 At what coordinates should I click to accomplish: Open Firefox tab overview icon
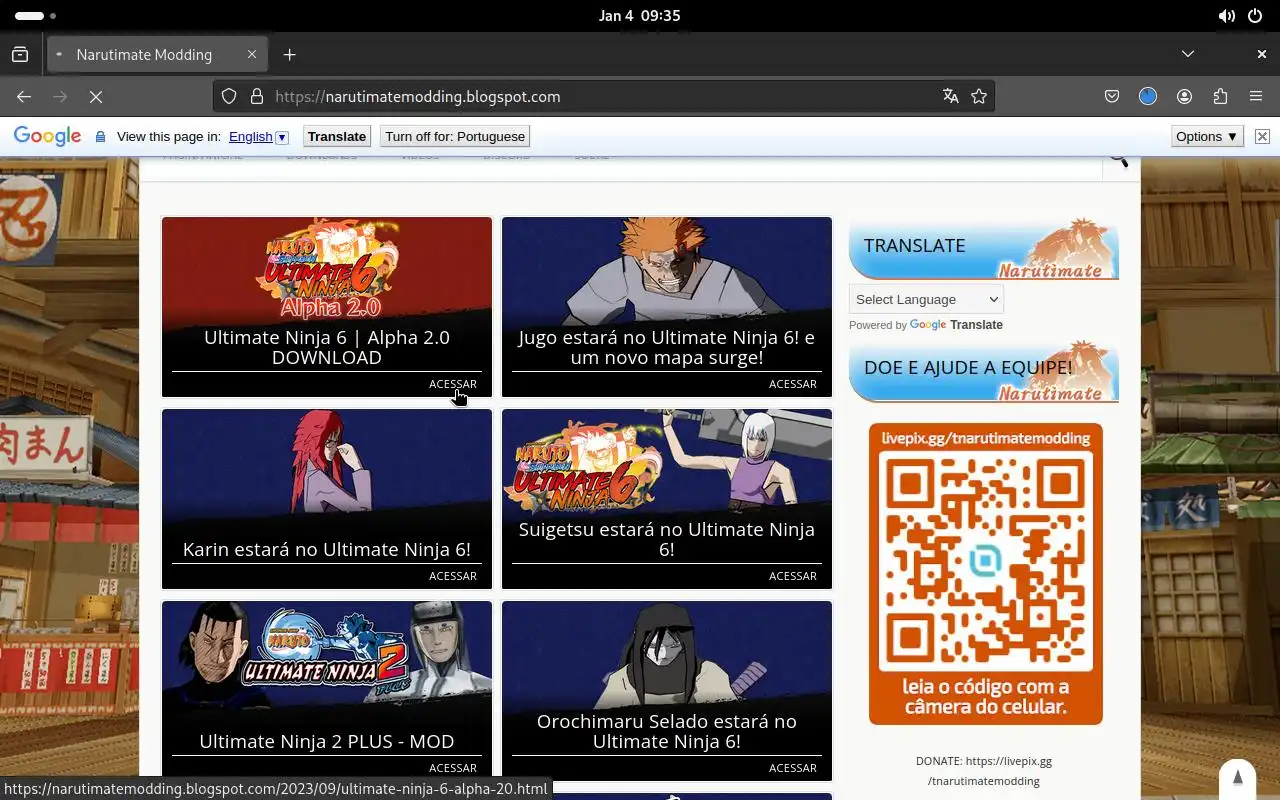(x=20, y=54)
